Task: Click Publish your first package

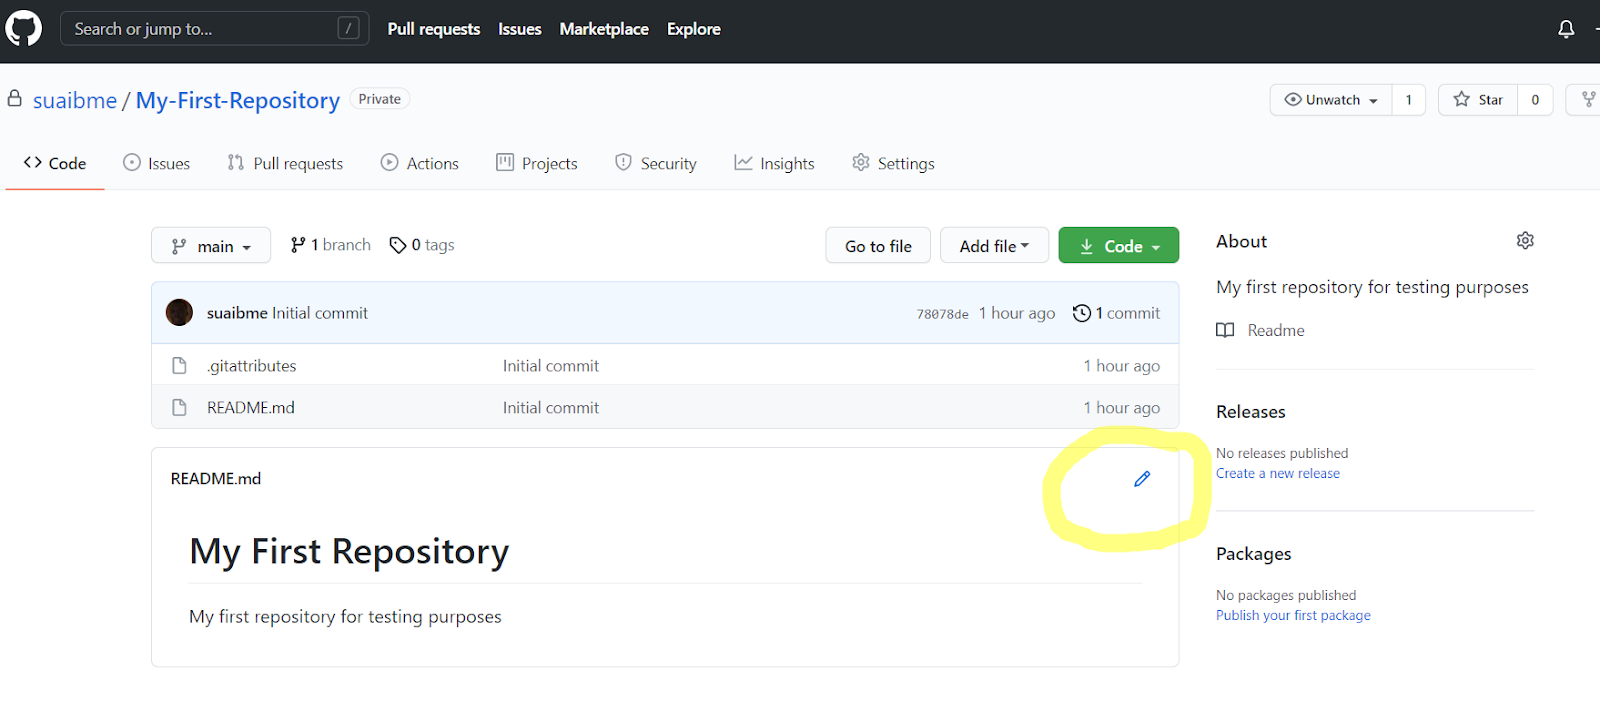Action: coord(1293,616)
